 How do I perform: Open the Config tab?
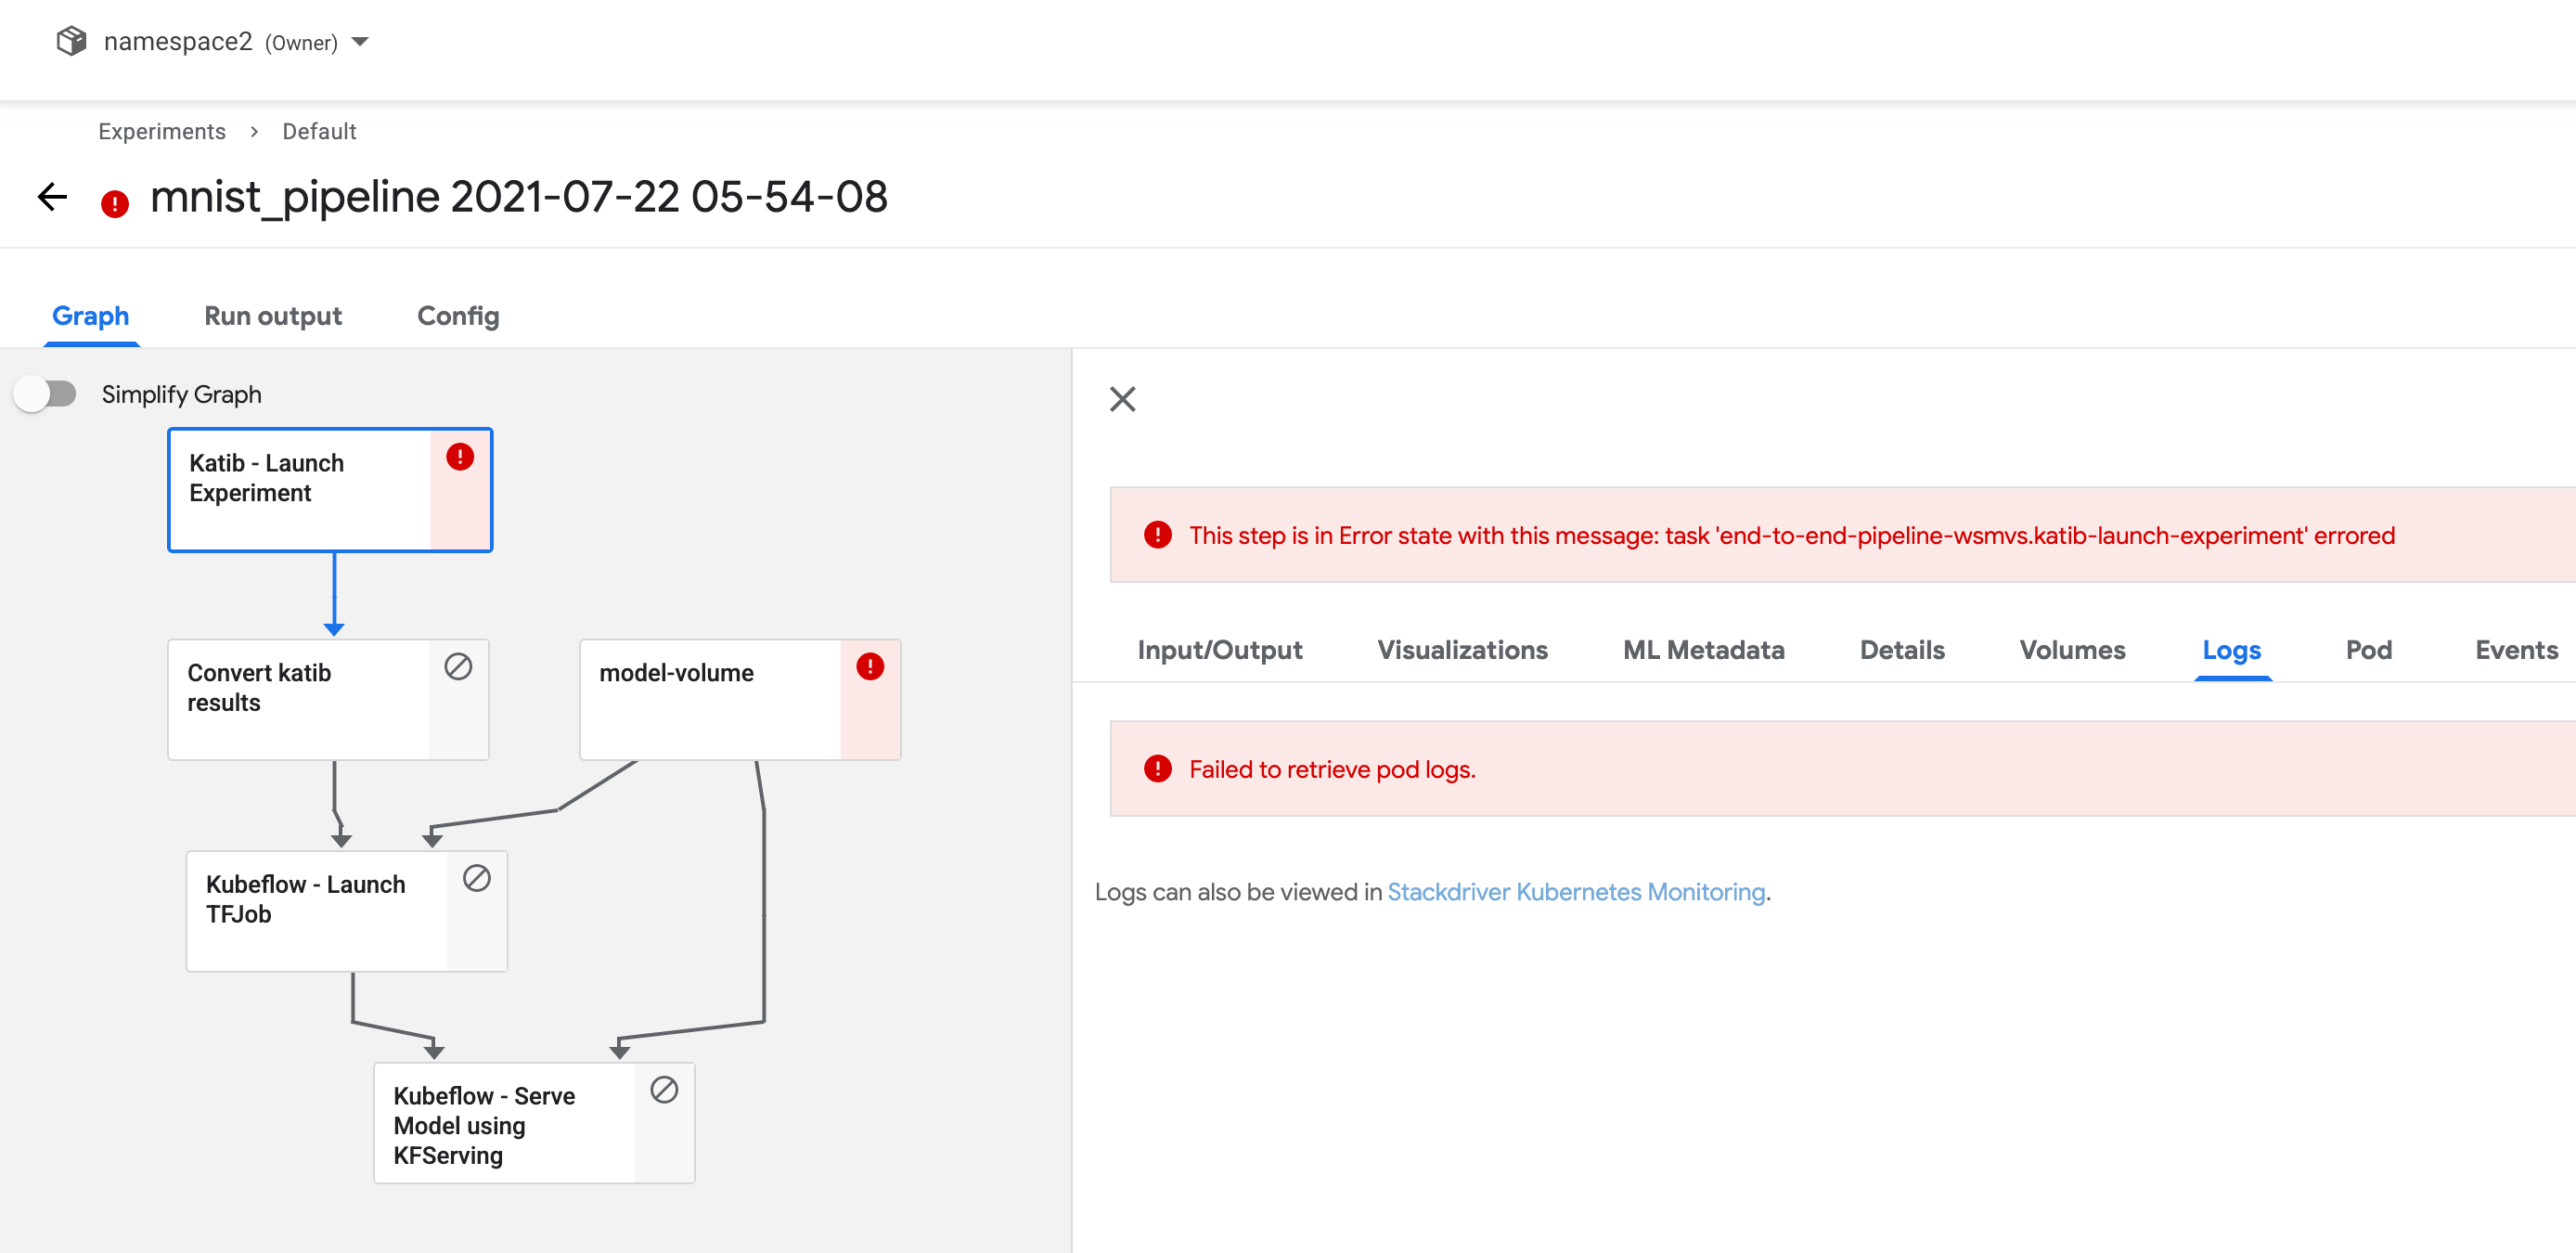click(x=458, y=316)
